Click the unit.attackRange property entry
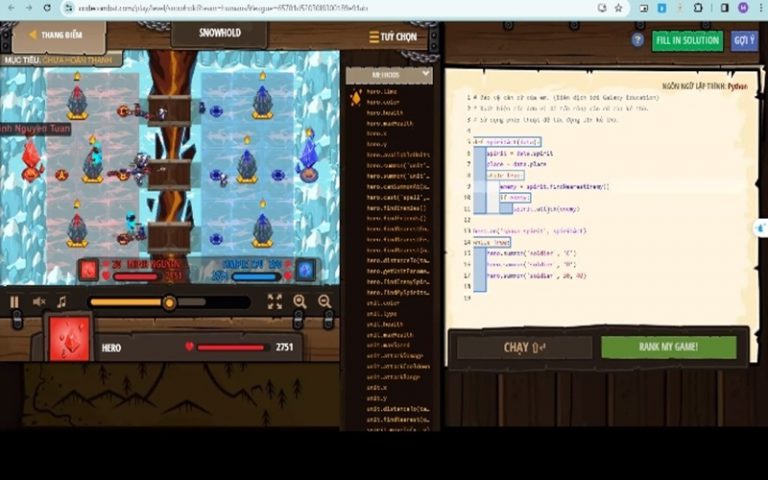Screen dimensions: 768x480 click(393, 377)
